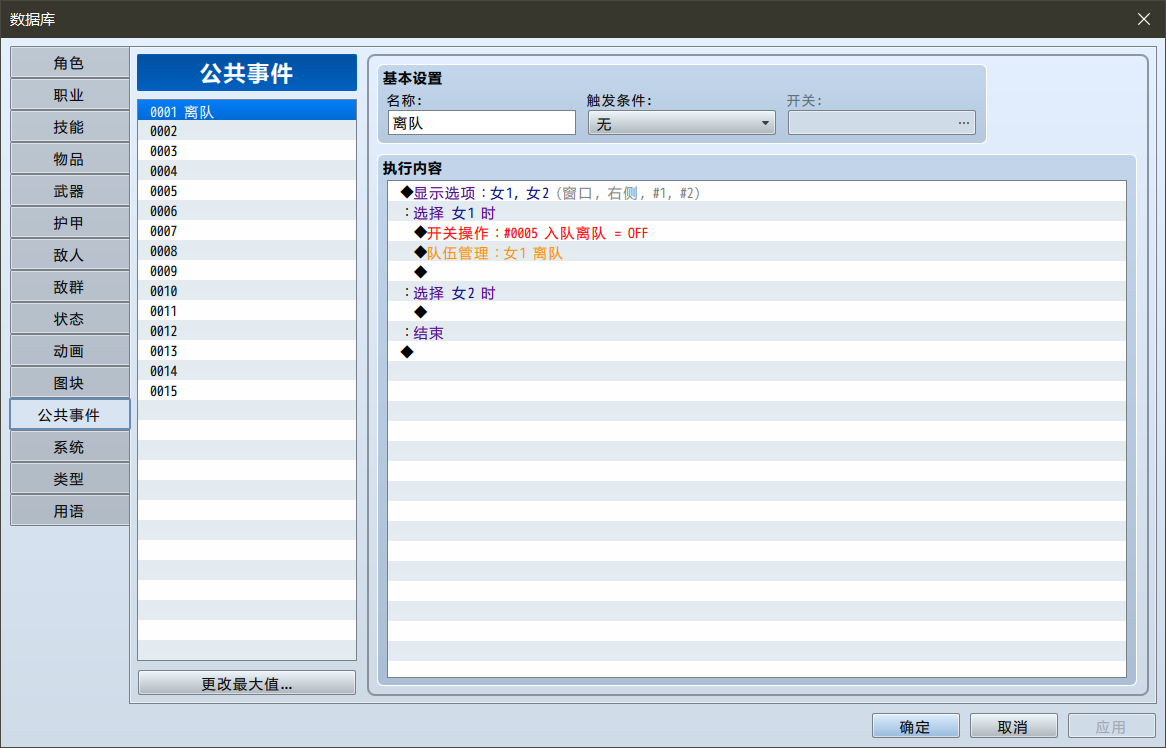Select common event 0012
This screenshot has height=748, width=1166.
pos(247,331)
